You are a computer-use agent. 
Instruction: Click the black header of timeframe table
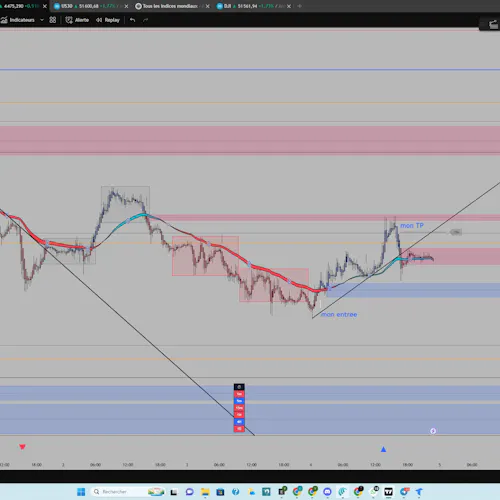click(x=239, y=387)
